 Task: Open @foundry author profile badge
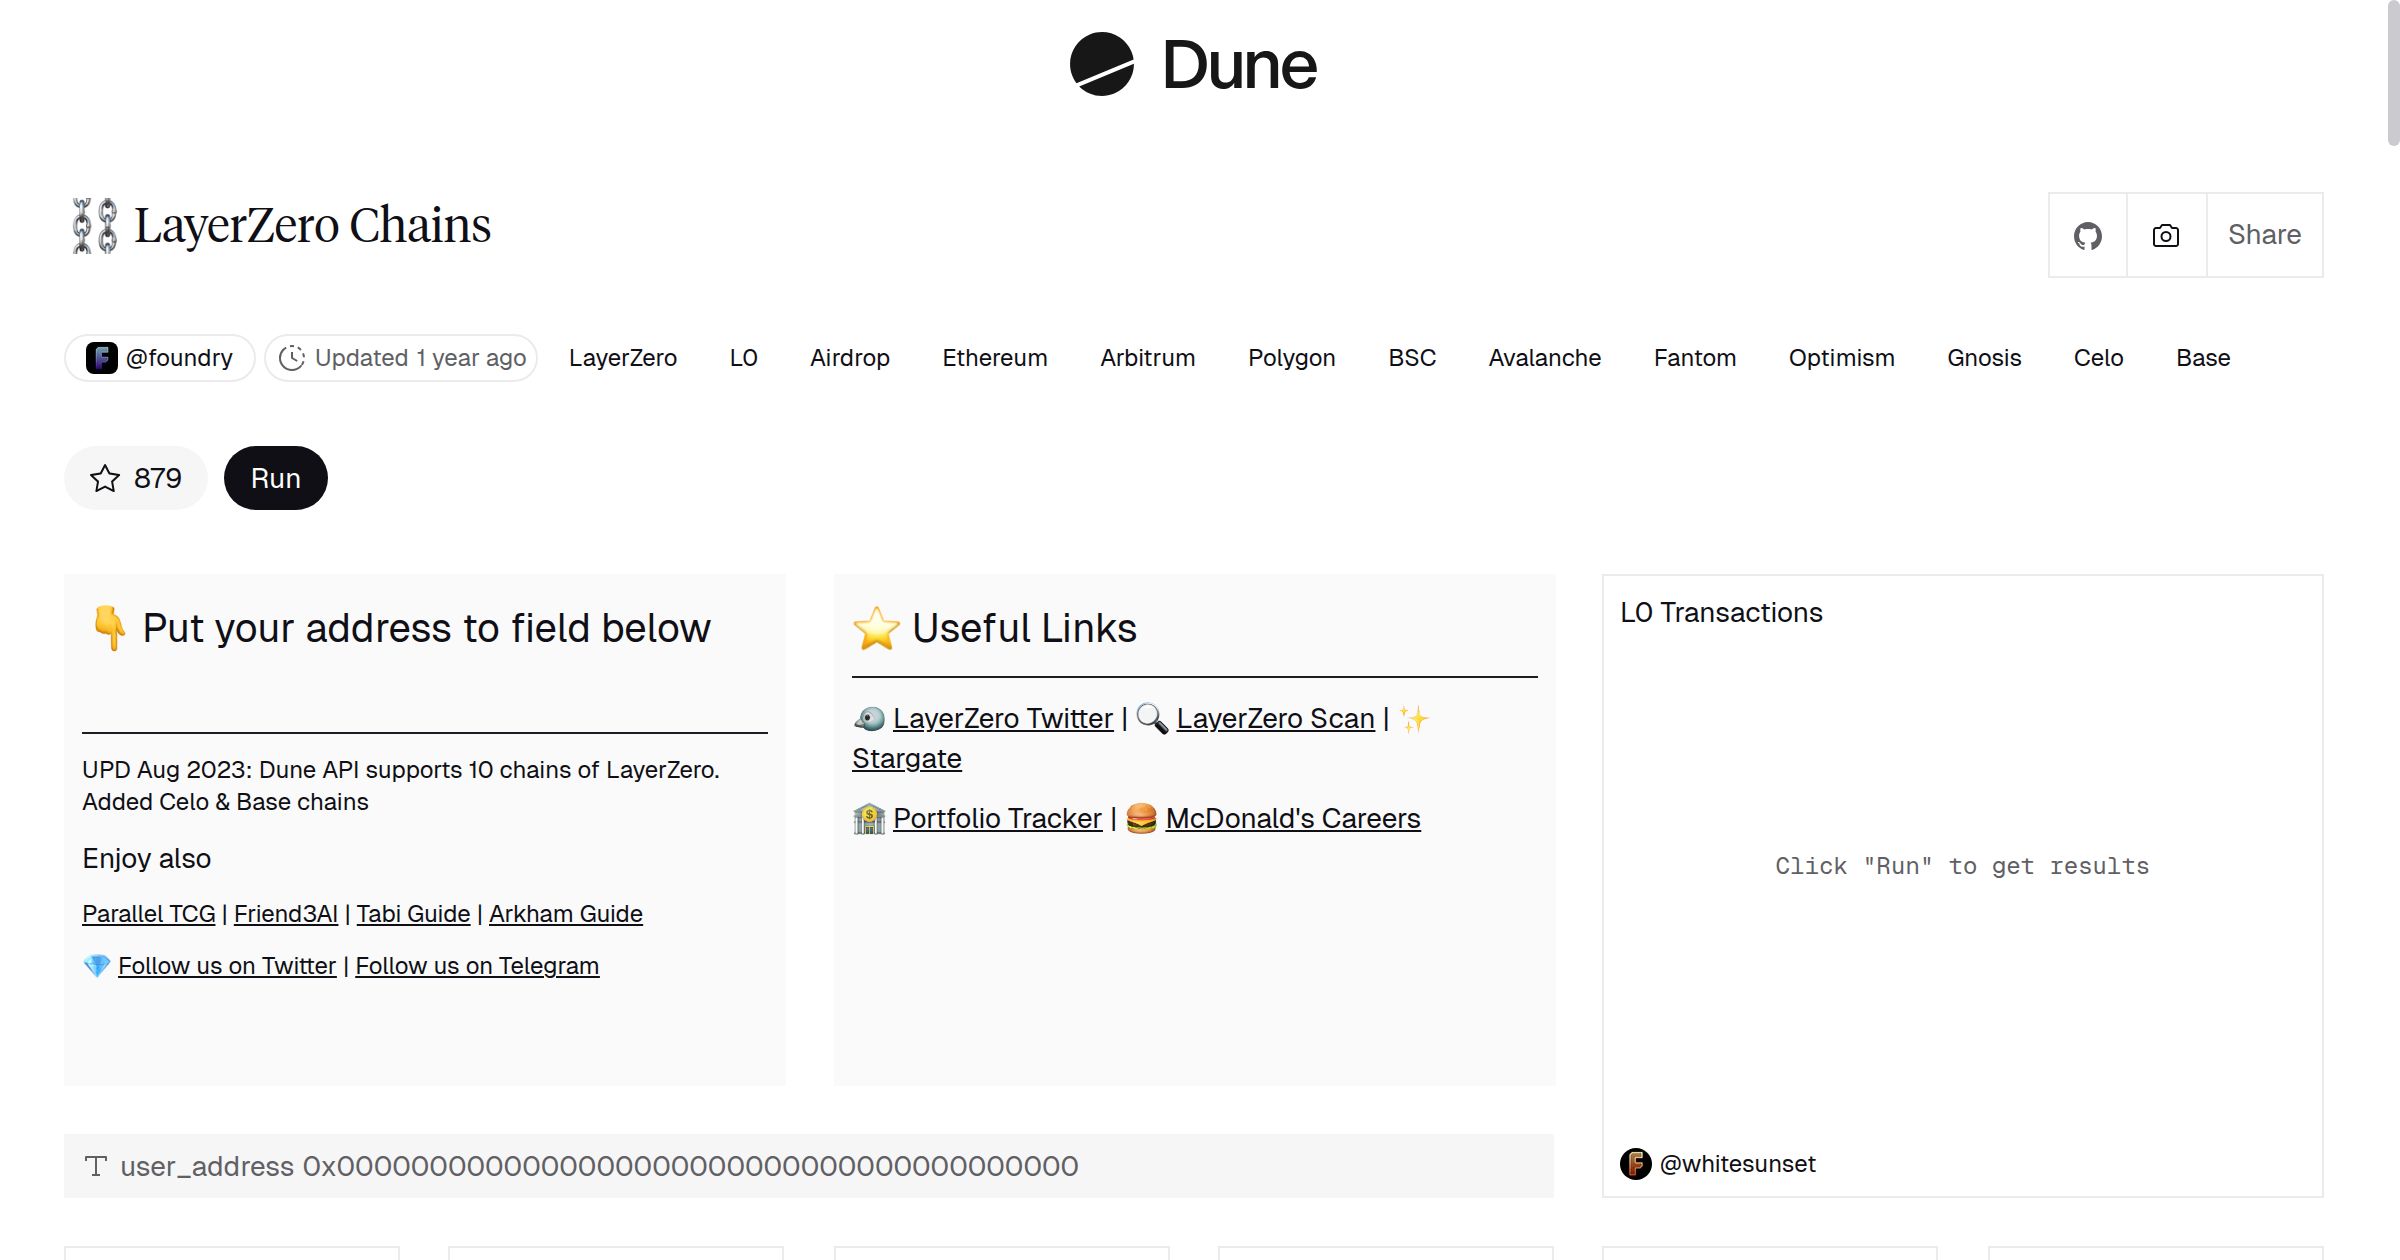pos(160,358)
